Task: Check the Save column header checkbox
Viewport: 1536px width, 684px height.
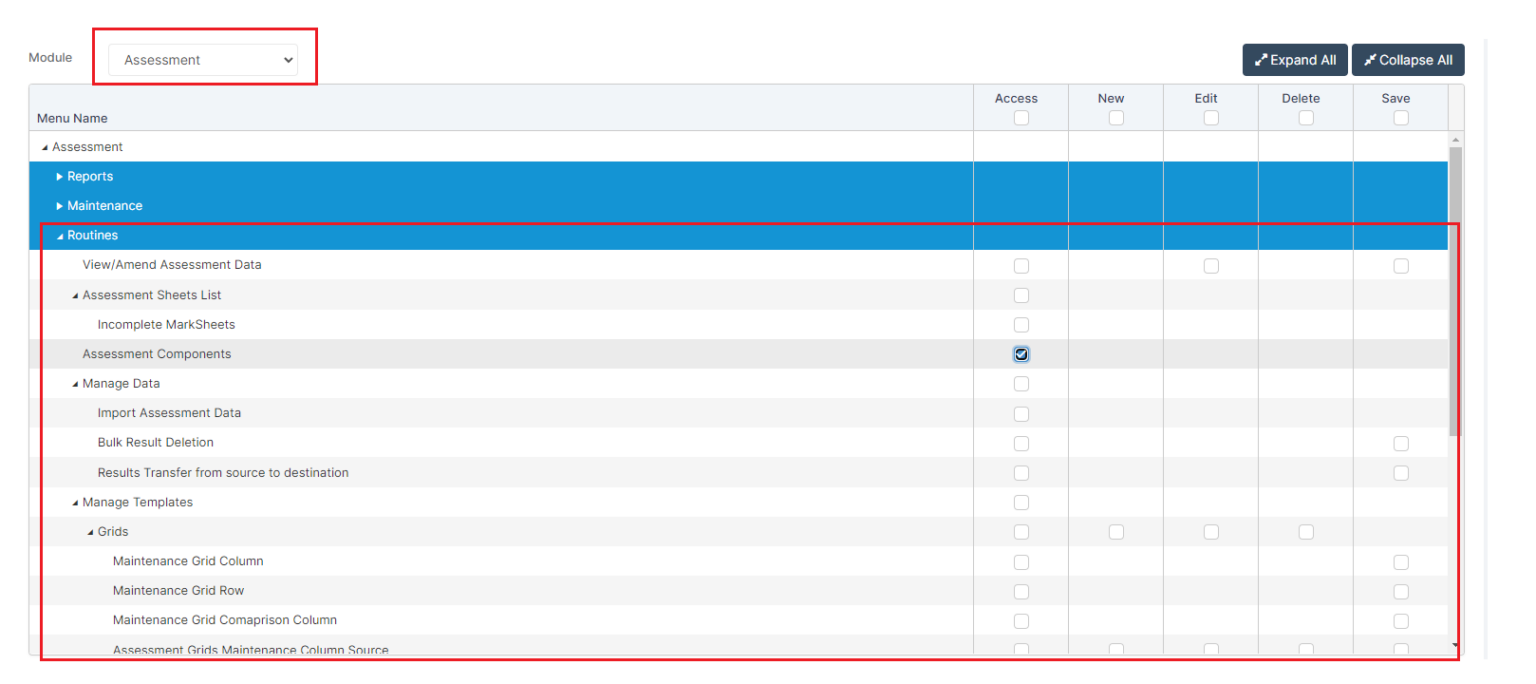Action: point(1400,117)
